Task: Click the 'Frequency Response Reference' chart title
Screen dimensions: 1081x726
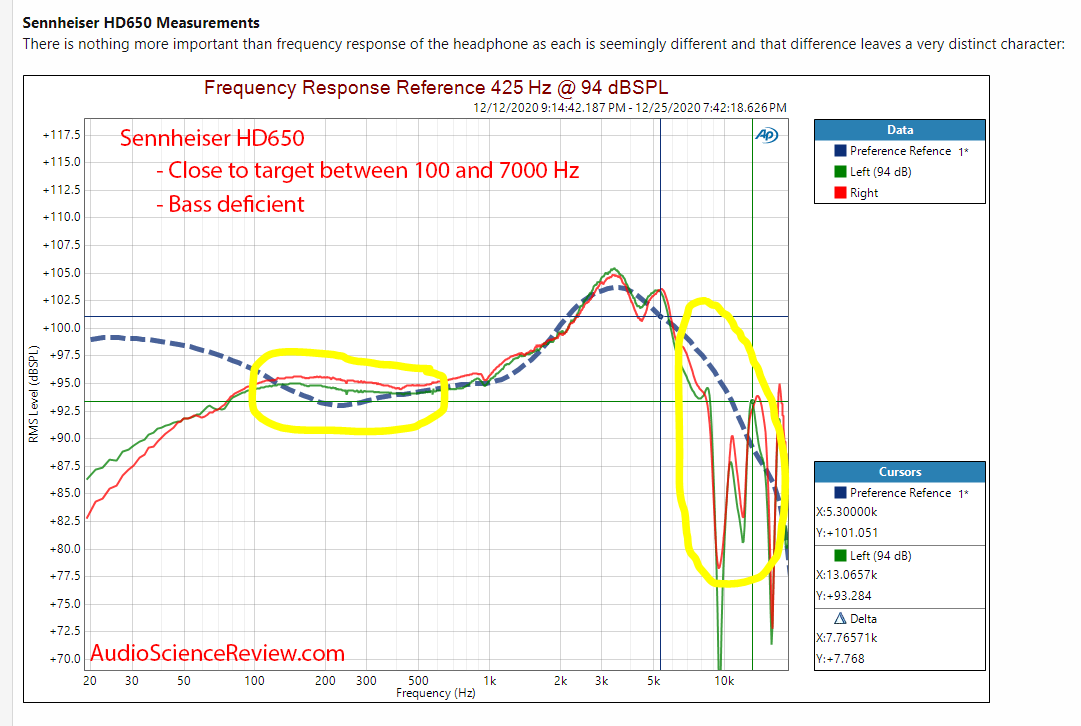Action: (x=435, y=88)
